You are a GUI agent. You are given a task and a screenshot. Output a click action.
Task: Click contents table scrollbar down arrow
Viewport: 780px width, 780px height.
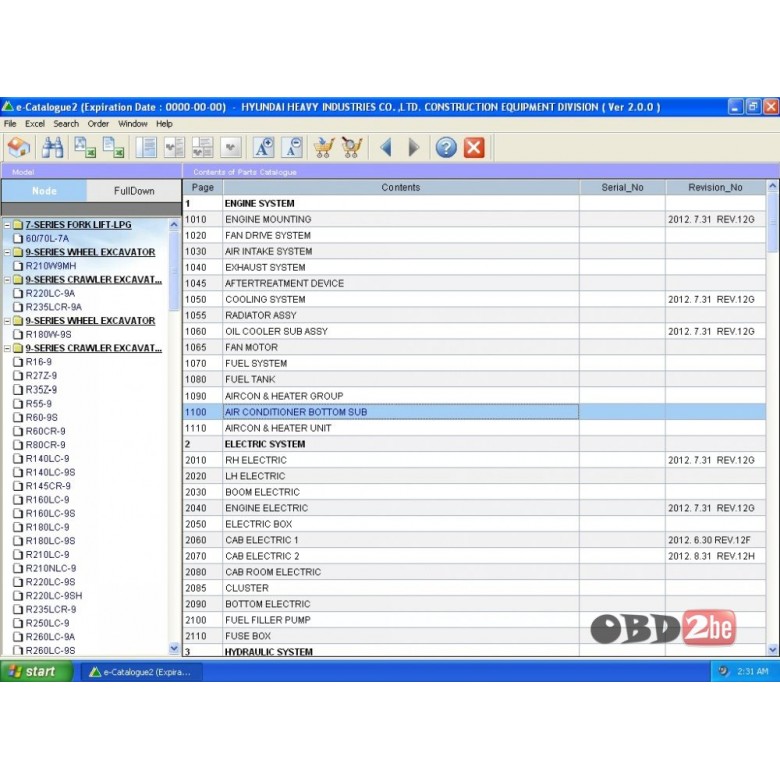click(x=773, y=649)
